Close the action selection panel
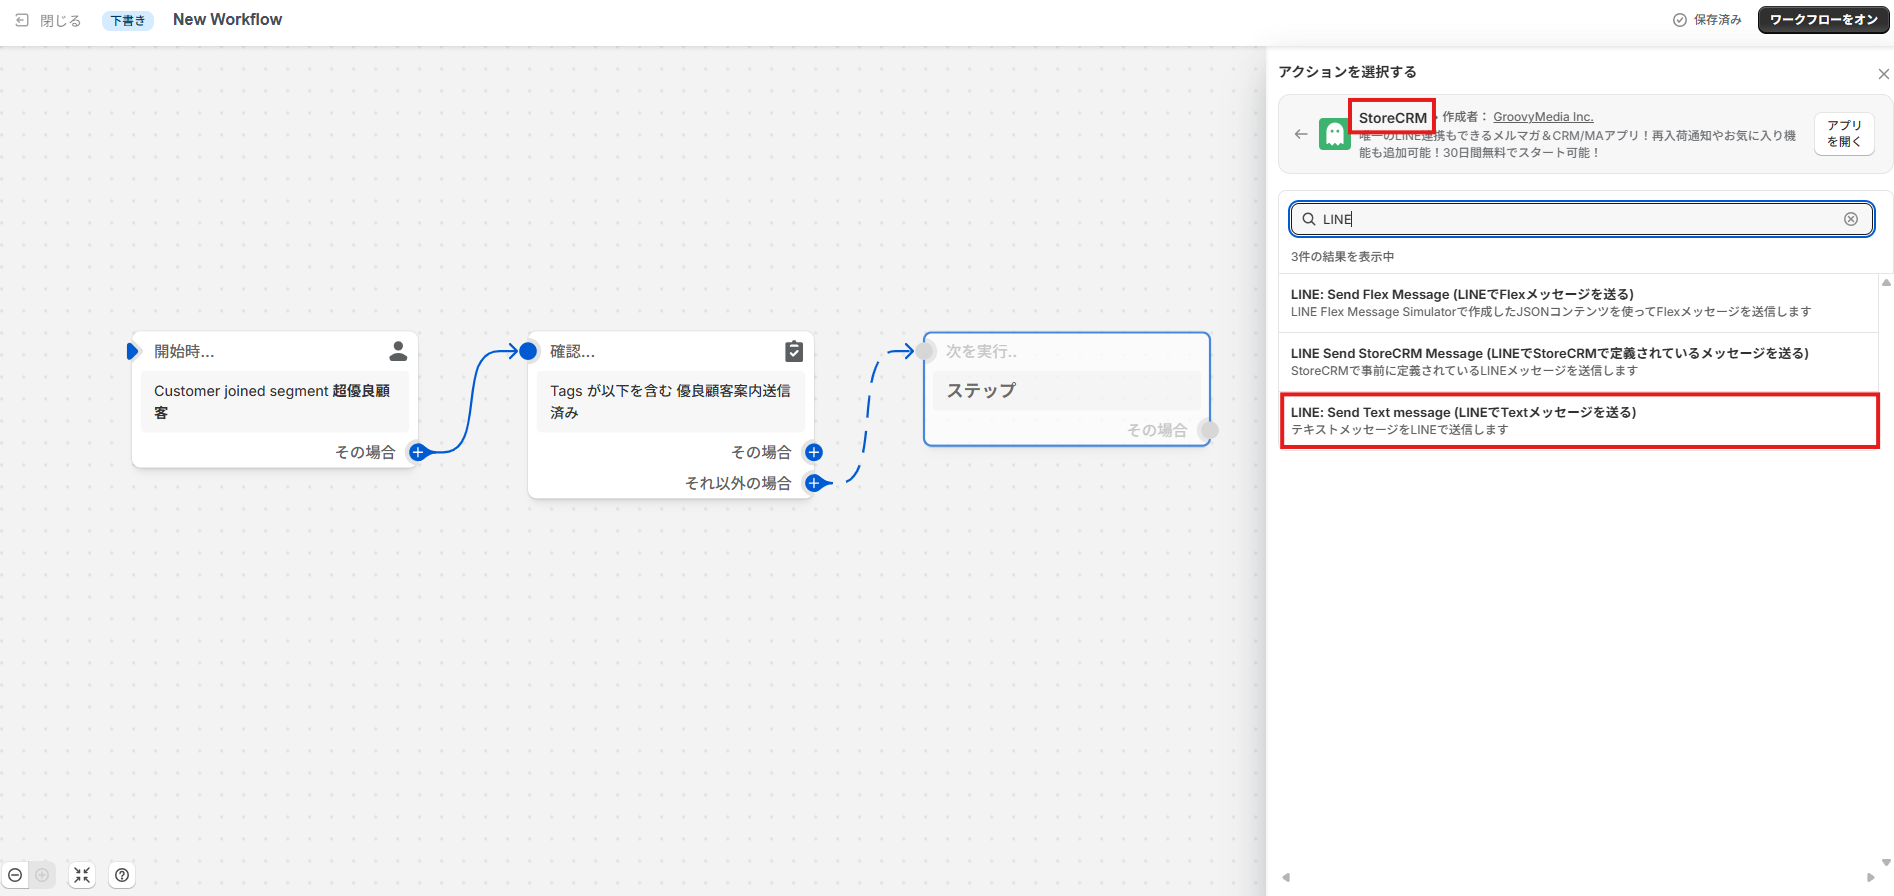Viewport: 1894px width, 896px height. 1883,74
